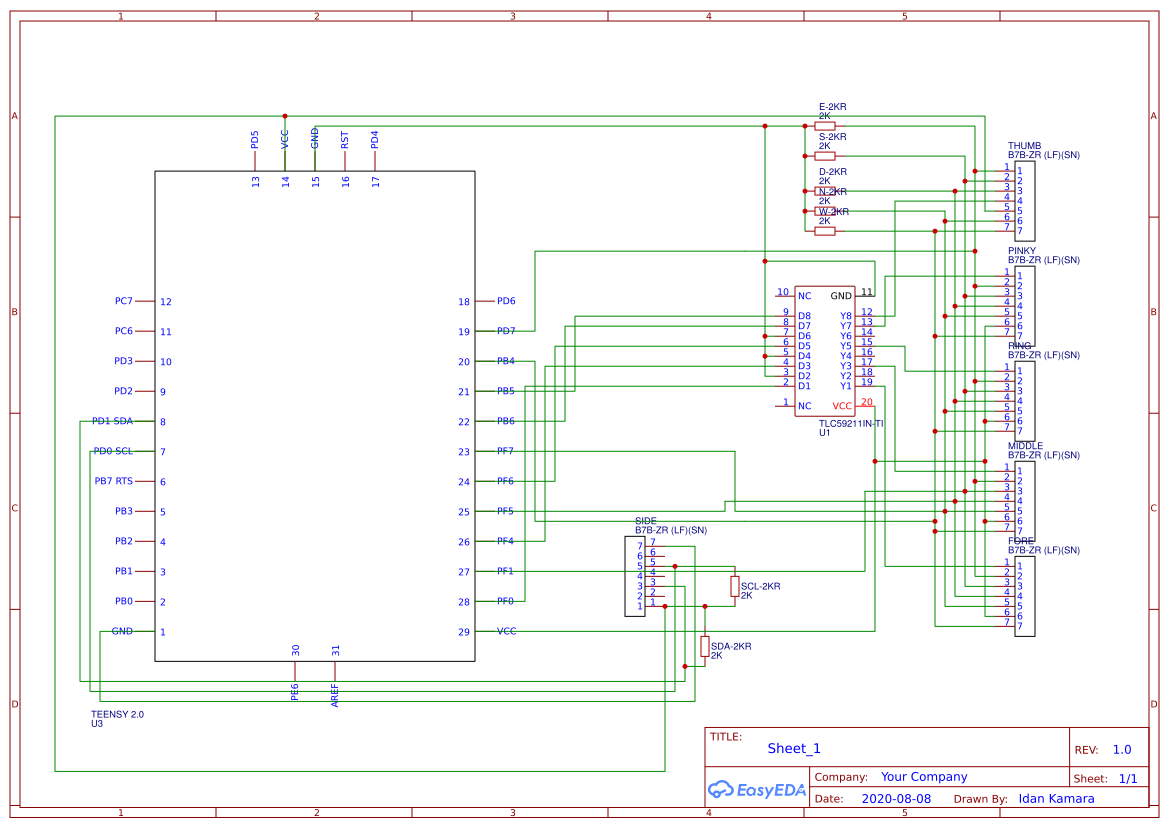The image size is (1169, 828).
Task: Select the TLC59211IN-TI driver chip U1
Action: (825, 350)
